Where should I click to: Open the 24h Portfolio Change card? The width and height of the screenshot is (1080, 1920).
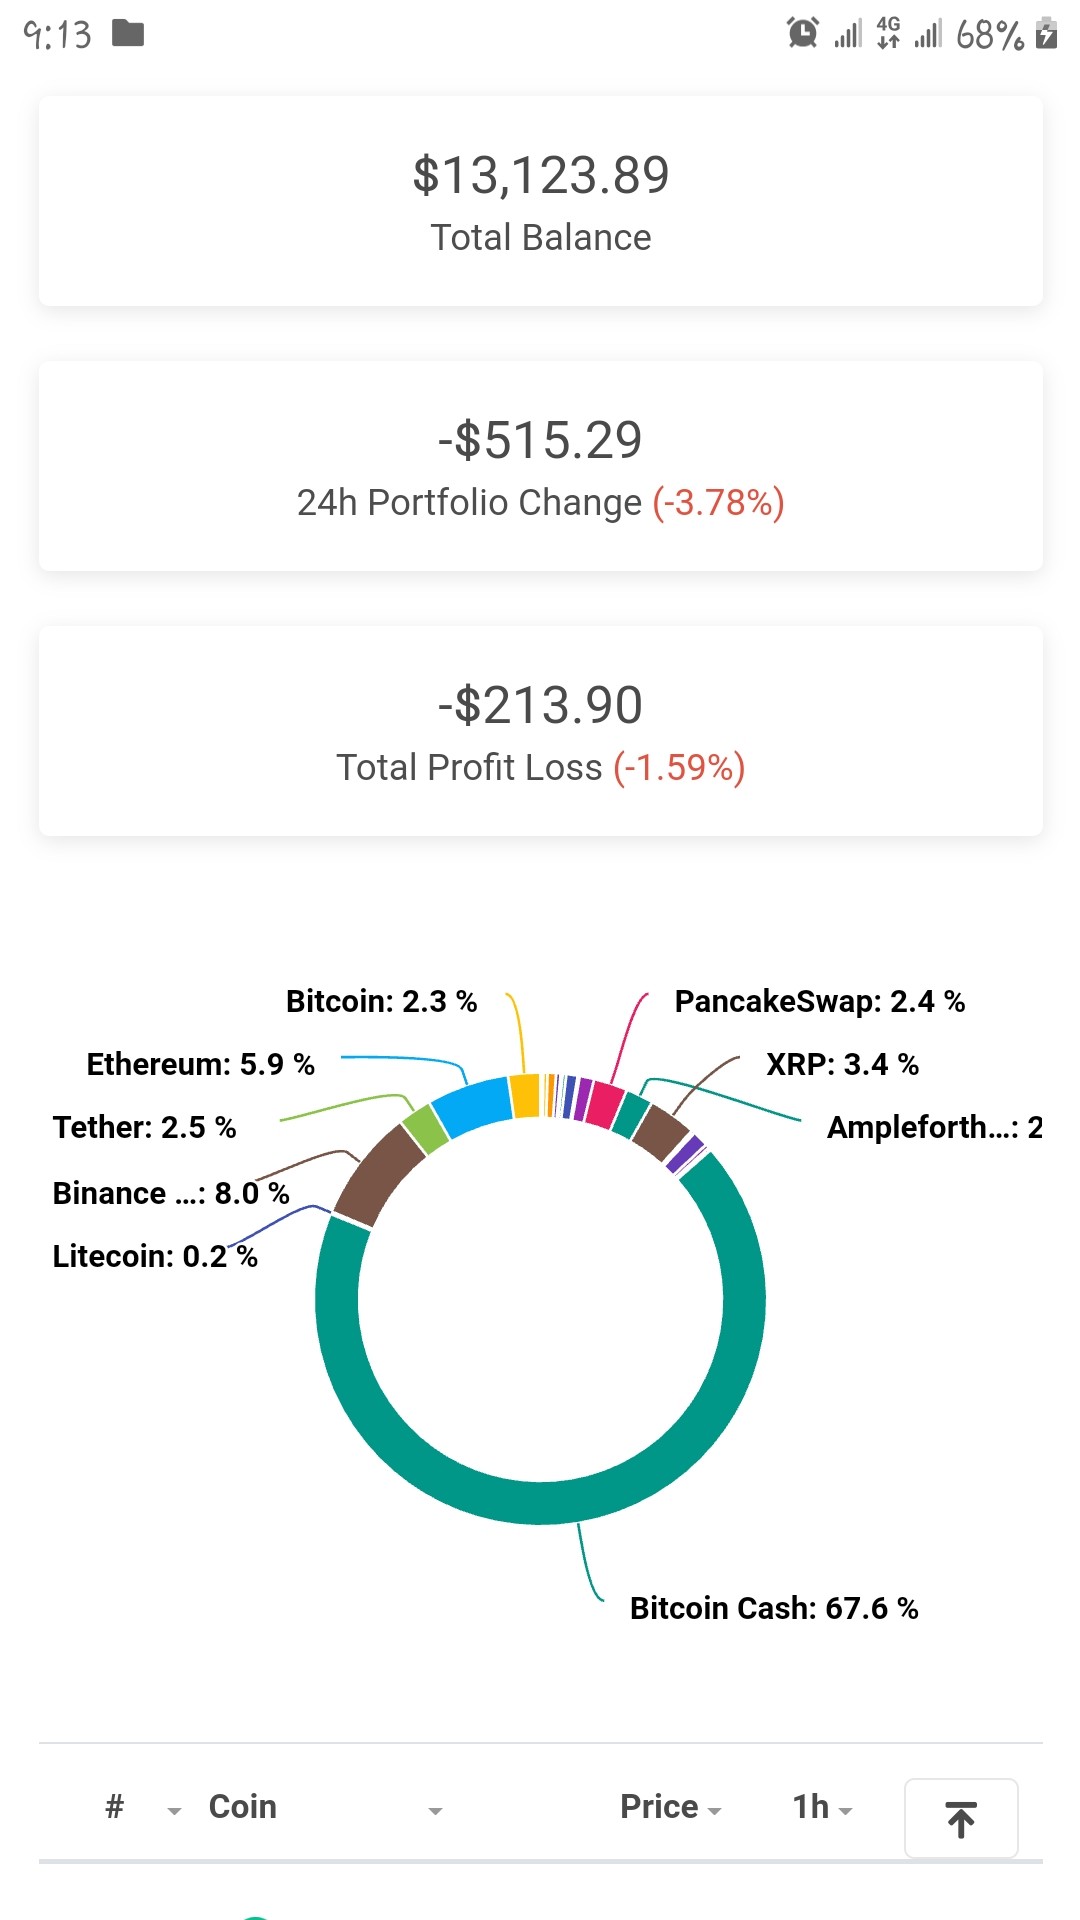(x=541, y=466)
